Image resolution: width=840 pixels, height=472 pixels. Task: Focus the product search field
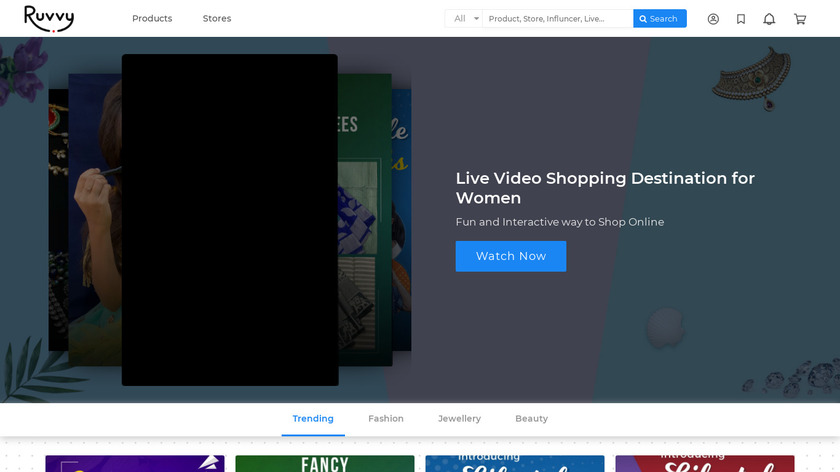pos(558,19)
